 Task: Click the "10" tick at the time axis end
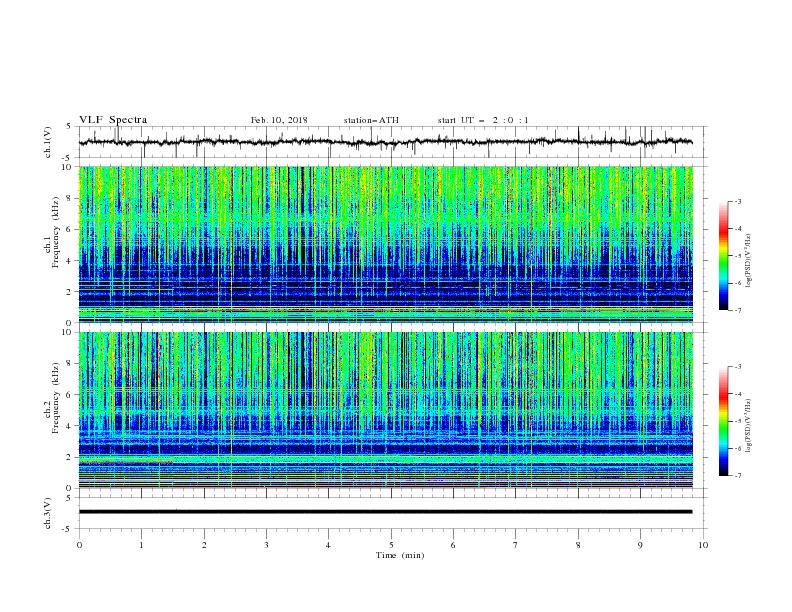(703, 545)
